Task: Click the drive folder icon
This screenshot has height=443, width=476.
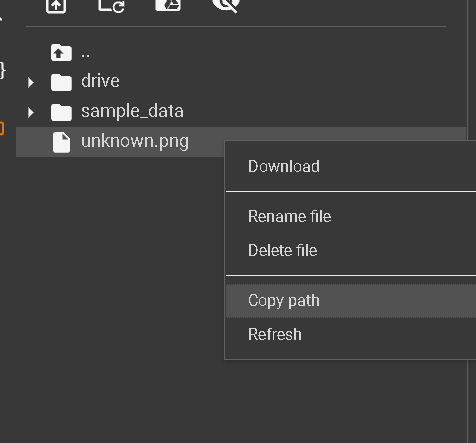Action: pyautogui.click(x=61, y=82)
